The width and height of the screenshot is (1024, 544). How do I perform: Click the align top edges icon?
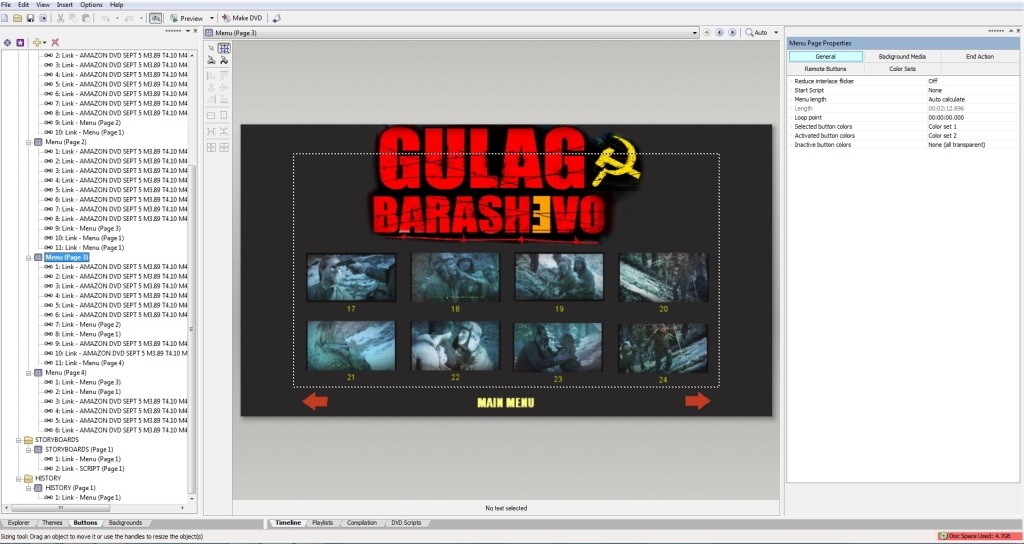(224, 76)
